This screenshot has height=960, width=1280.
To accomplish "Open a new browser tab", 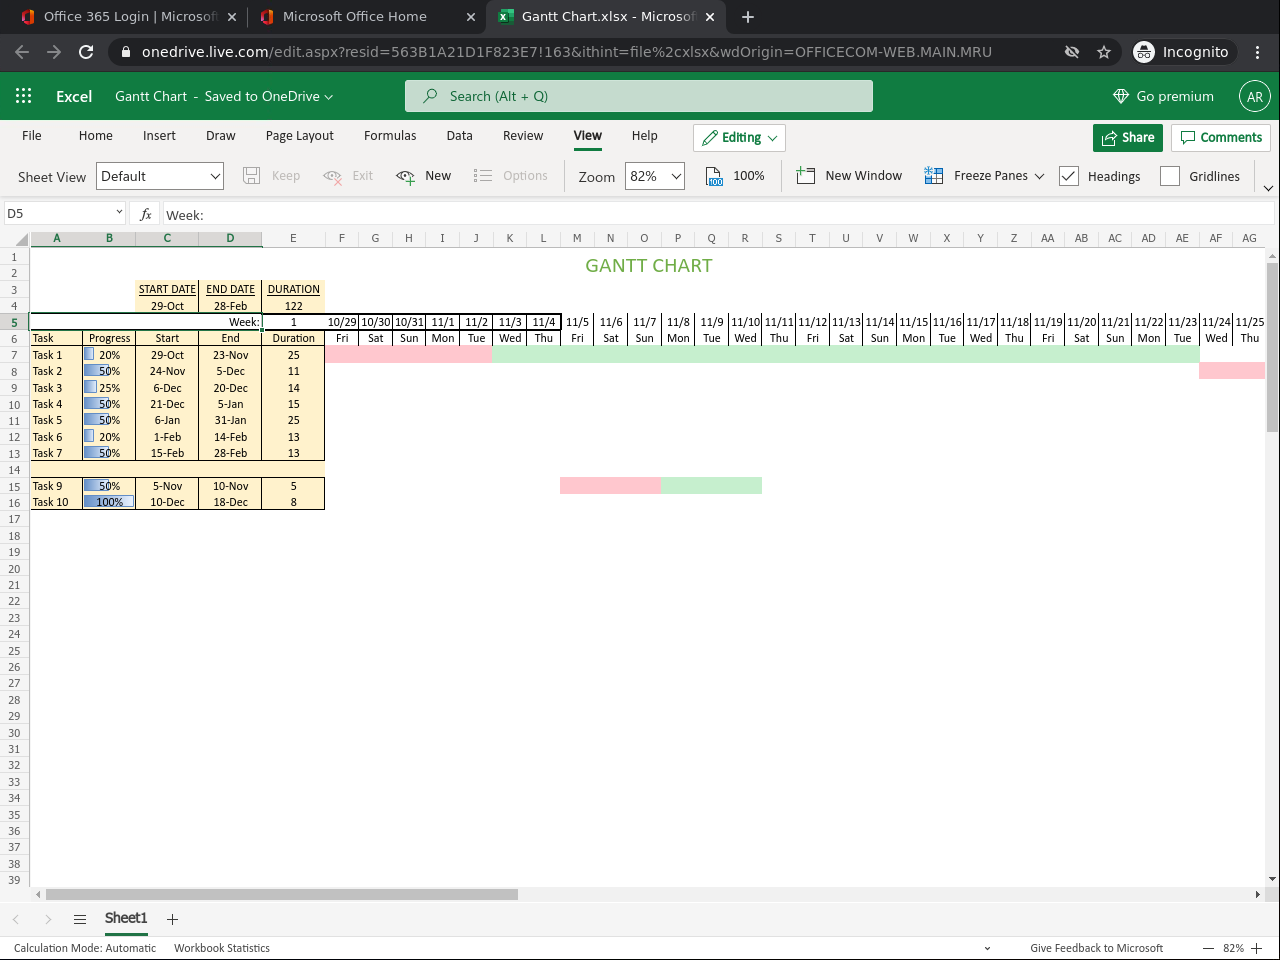I will 748,17.
